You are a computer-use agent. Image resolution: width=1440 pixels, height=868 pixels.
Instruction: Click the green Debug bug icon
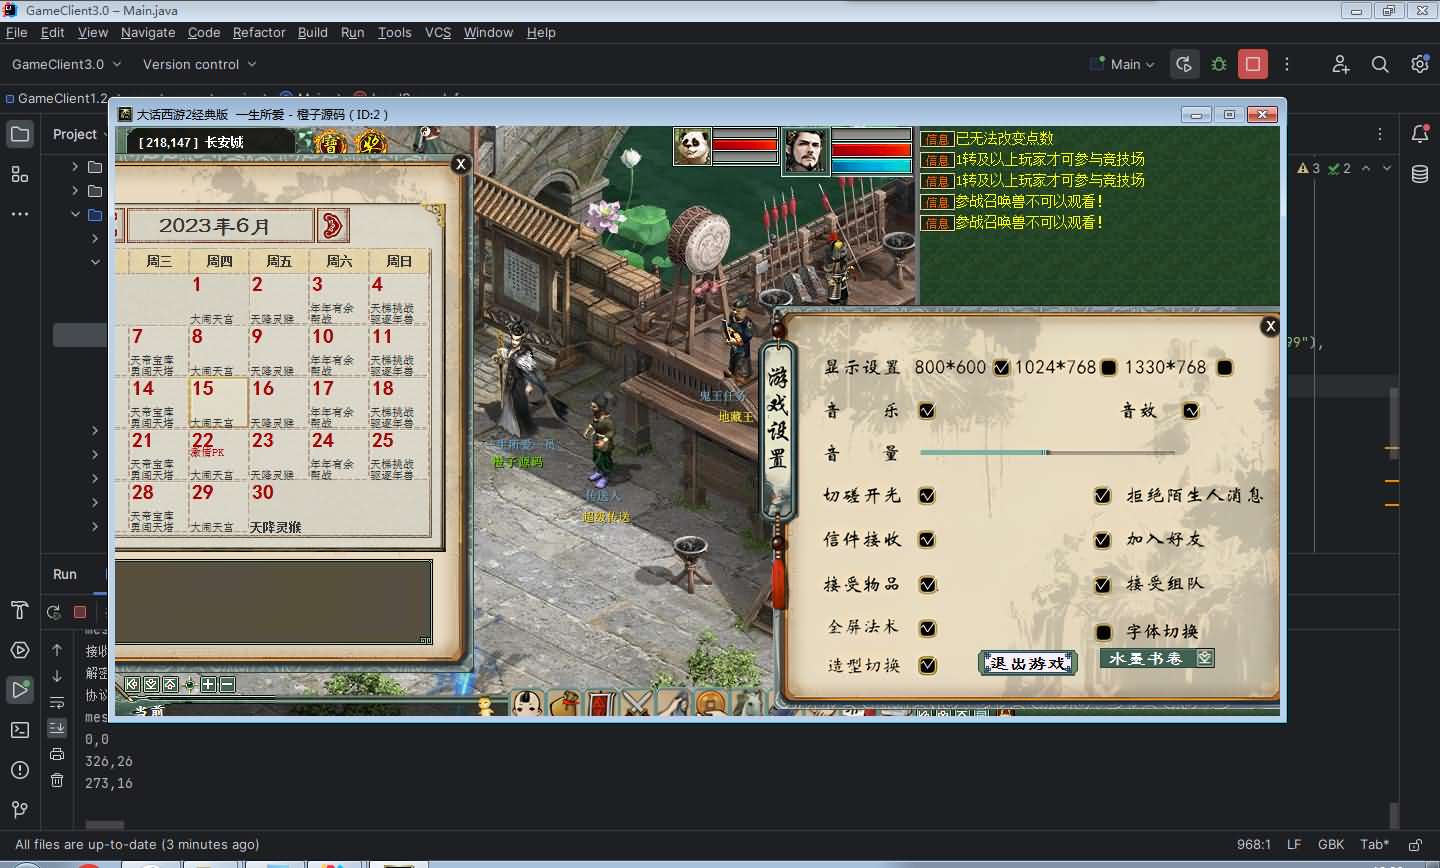click(x=1219, y=64)
